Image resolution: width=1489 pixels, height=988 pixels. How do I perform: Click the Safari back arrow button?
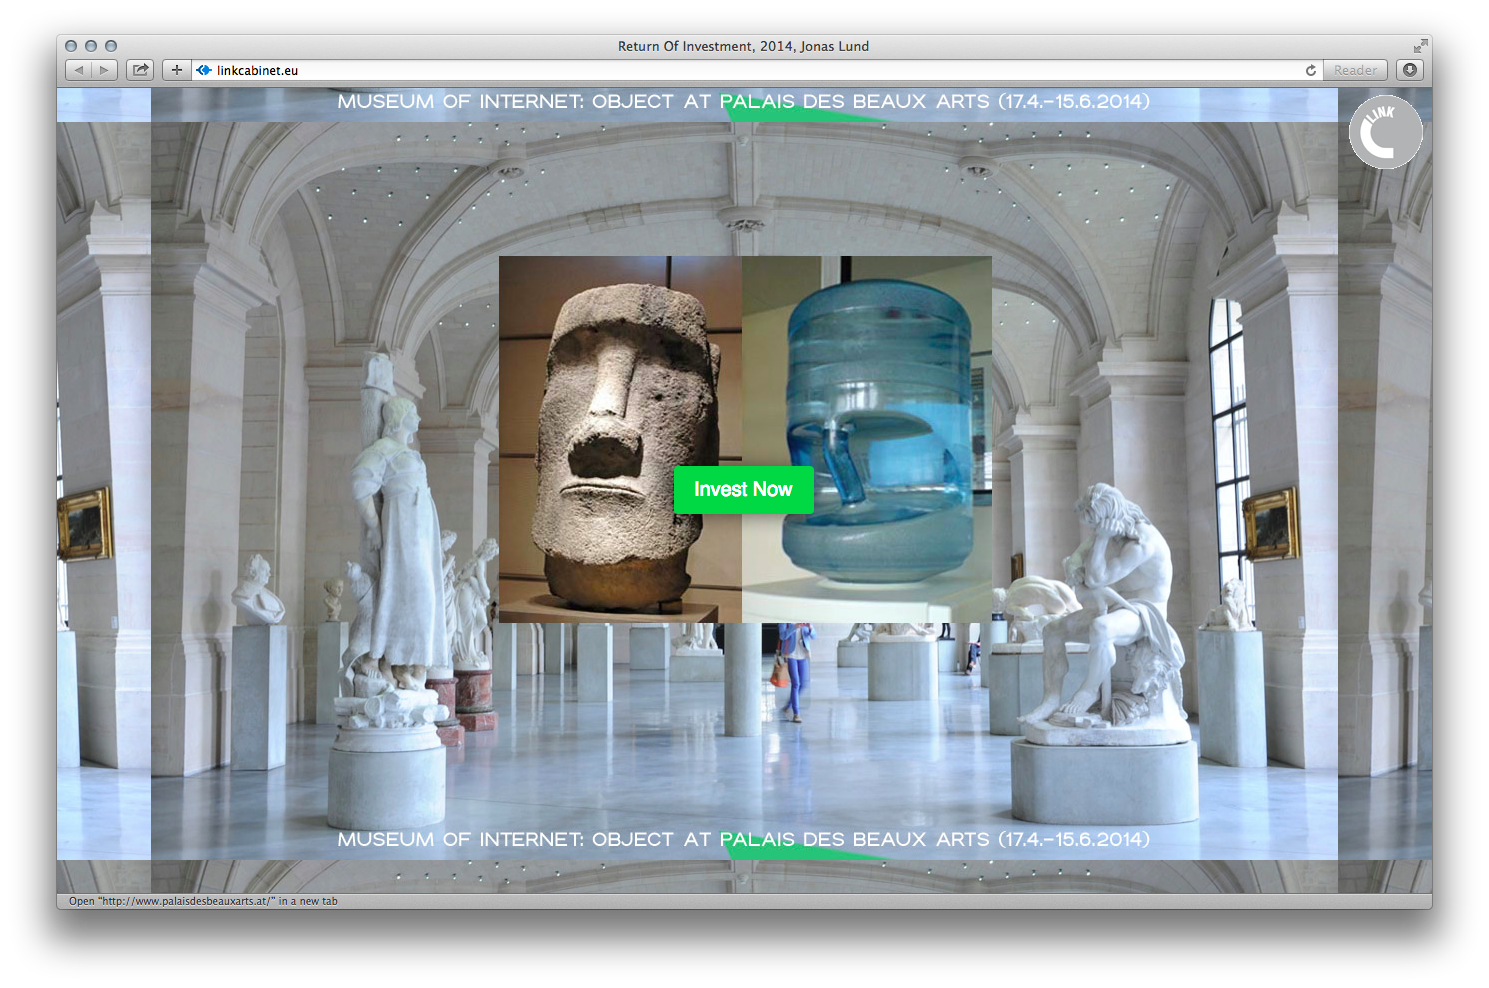click(x=78, y=70)
